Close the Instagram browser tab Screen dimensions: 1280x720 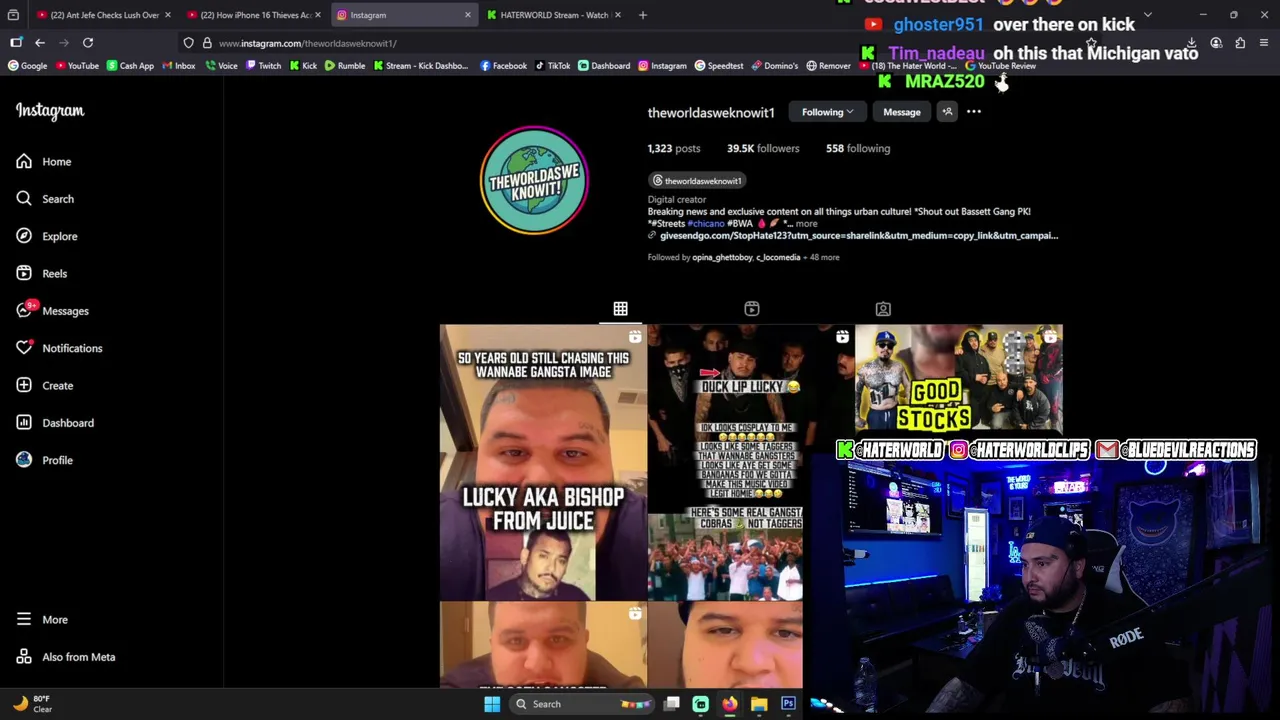(x=467, y=15)
